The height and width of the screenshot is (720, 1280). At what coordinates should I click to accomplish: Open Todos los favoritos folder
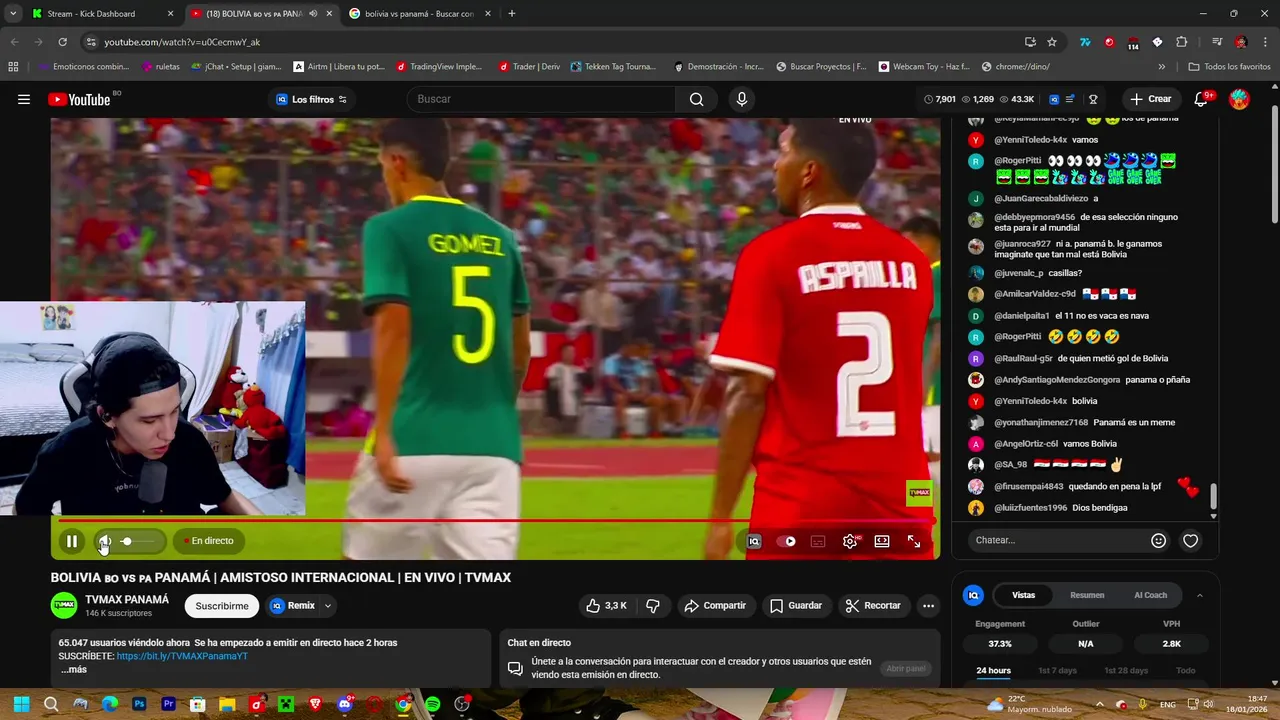(1229, 67)
